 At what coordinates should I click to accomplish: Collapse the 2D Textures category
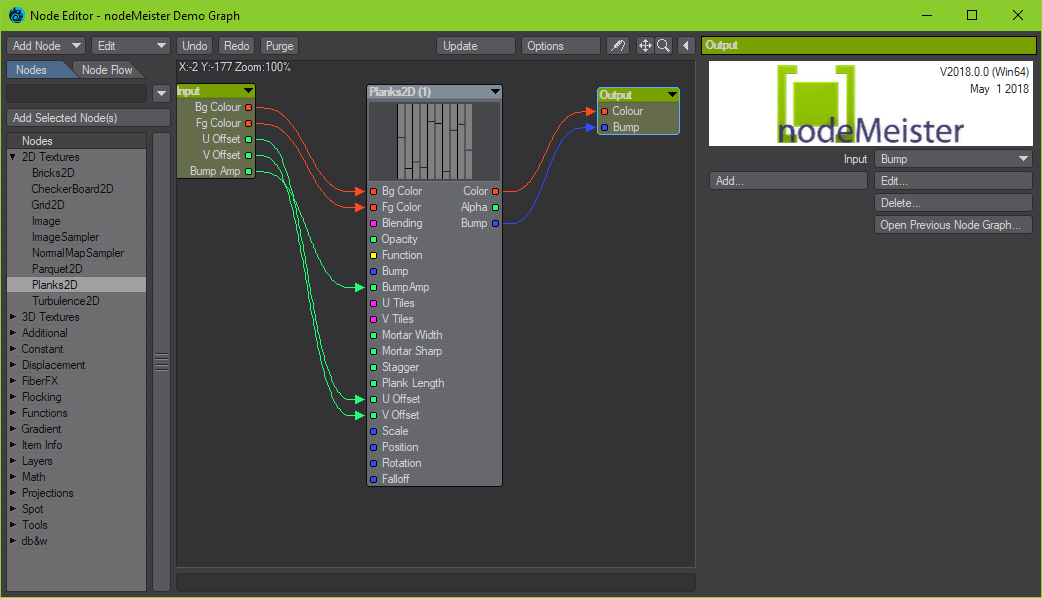(x=13, y=157)
